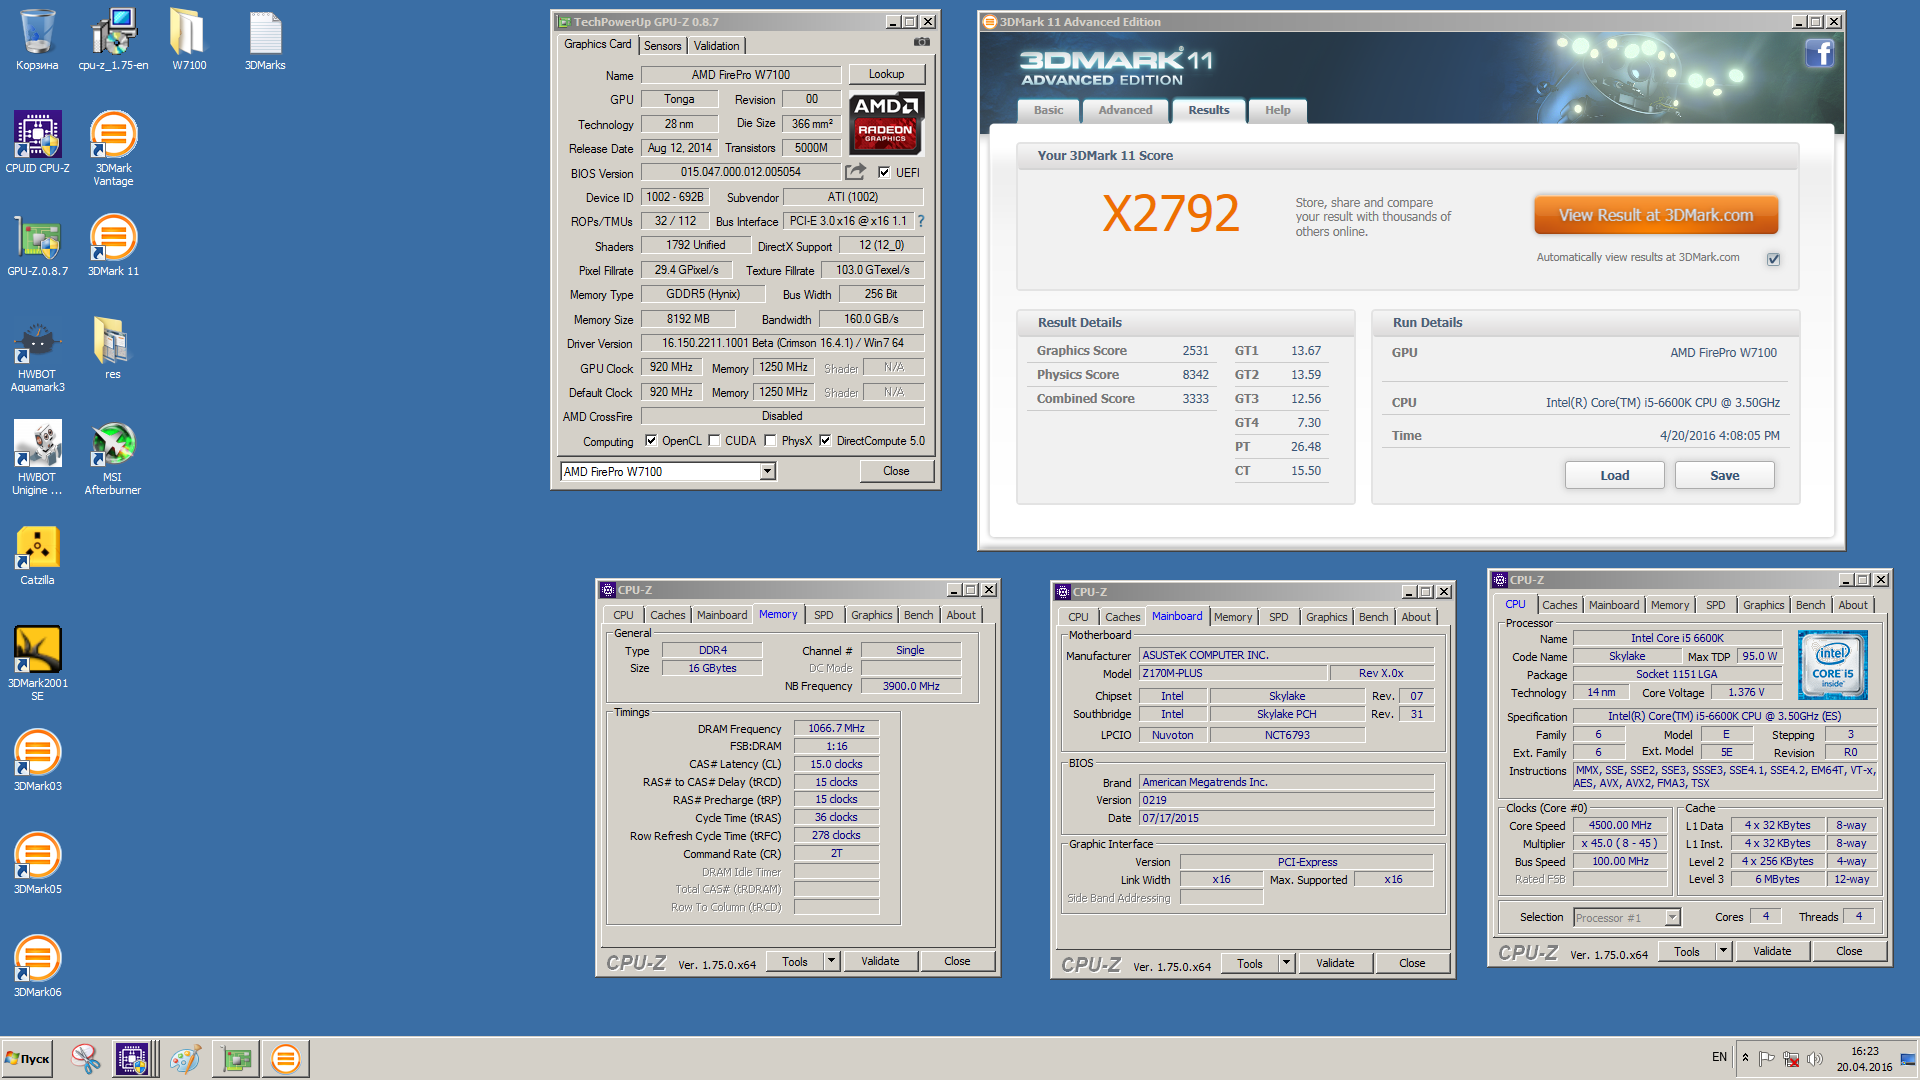Viewport: 1920px width, 1080px height.
Task: Expand Tools dropdown arrow in CPU tab CPU-Z window
Action: (1723, 951)
